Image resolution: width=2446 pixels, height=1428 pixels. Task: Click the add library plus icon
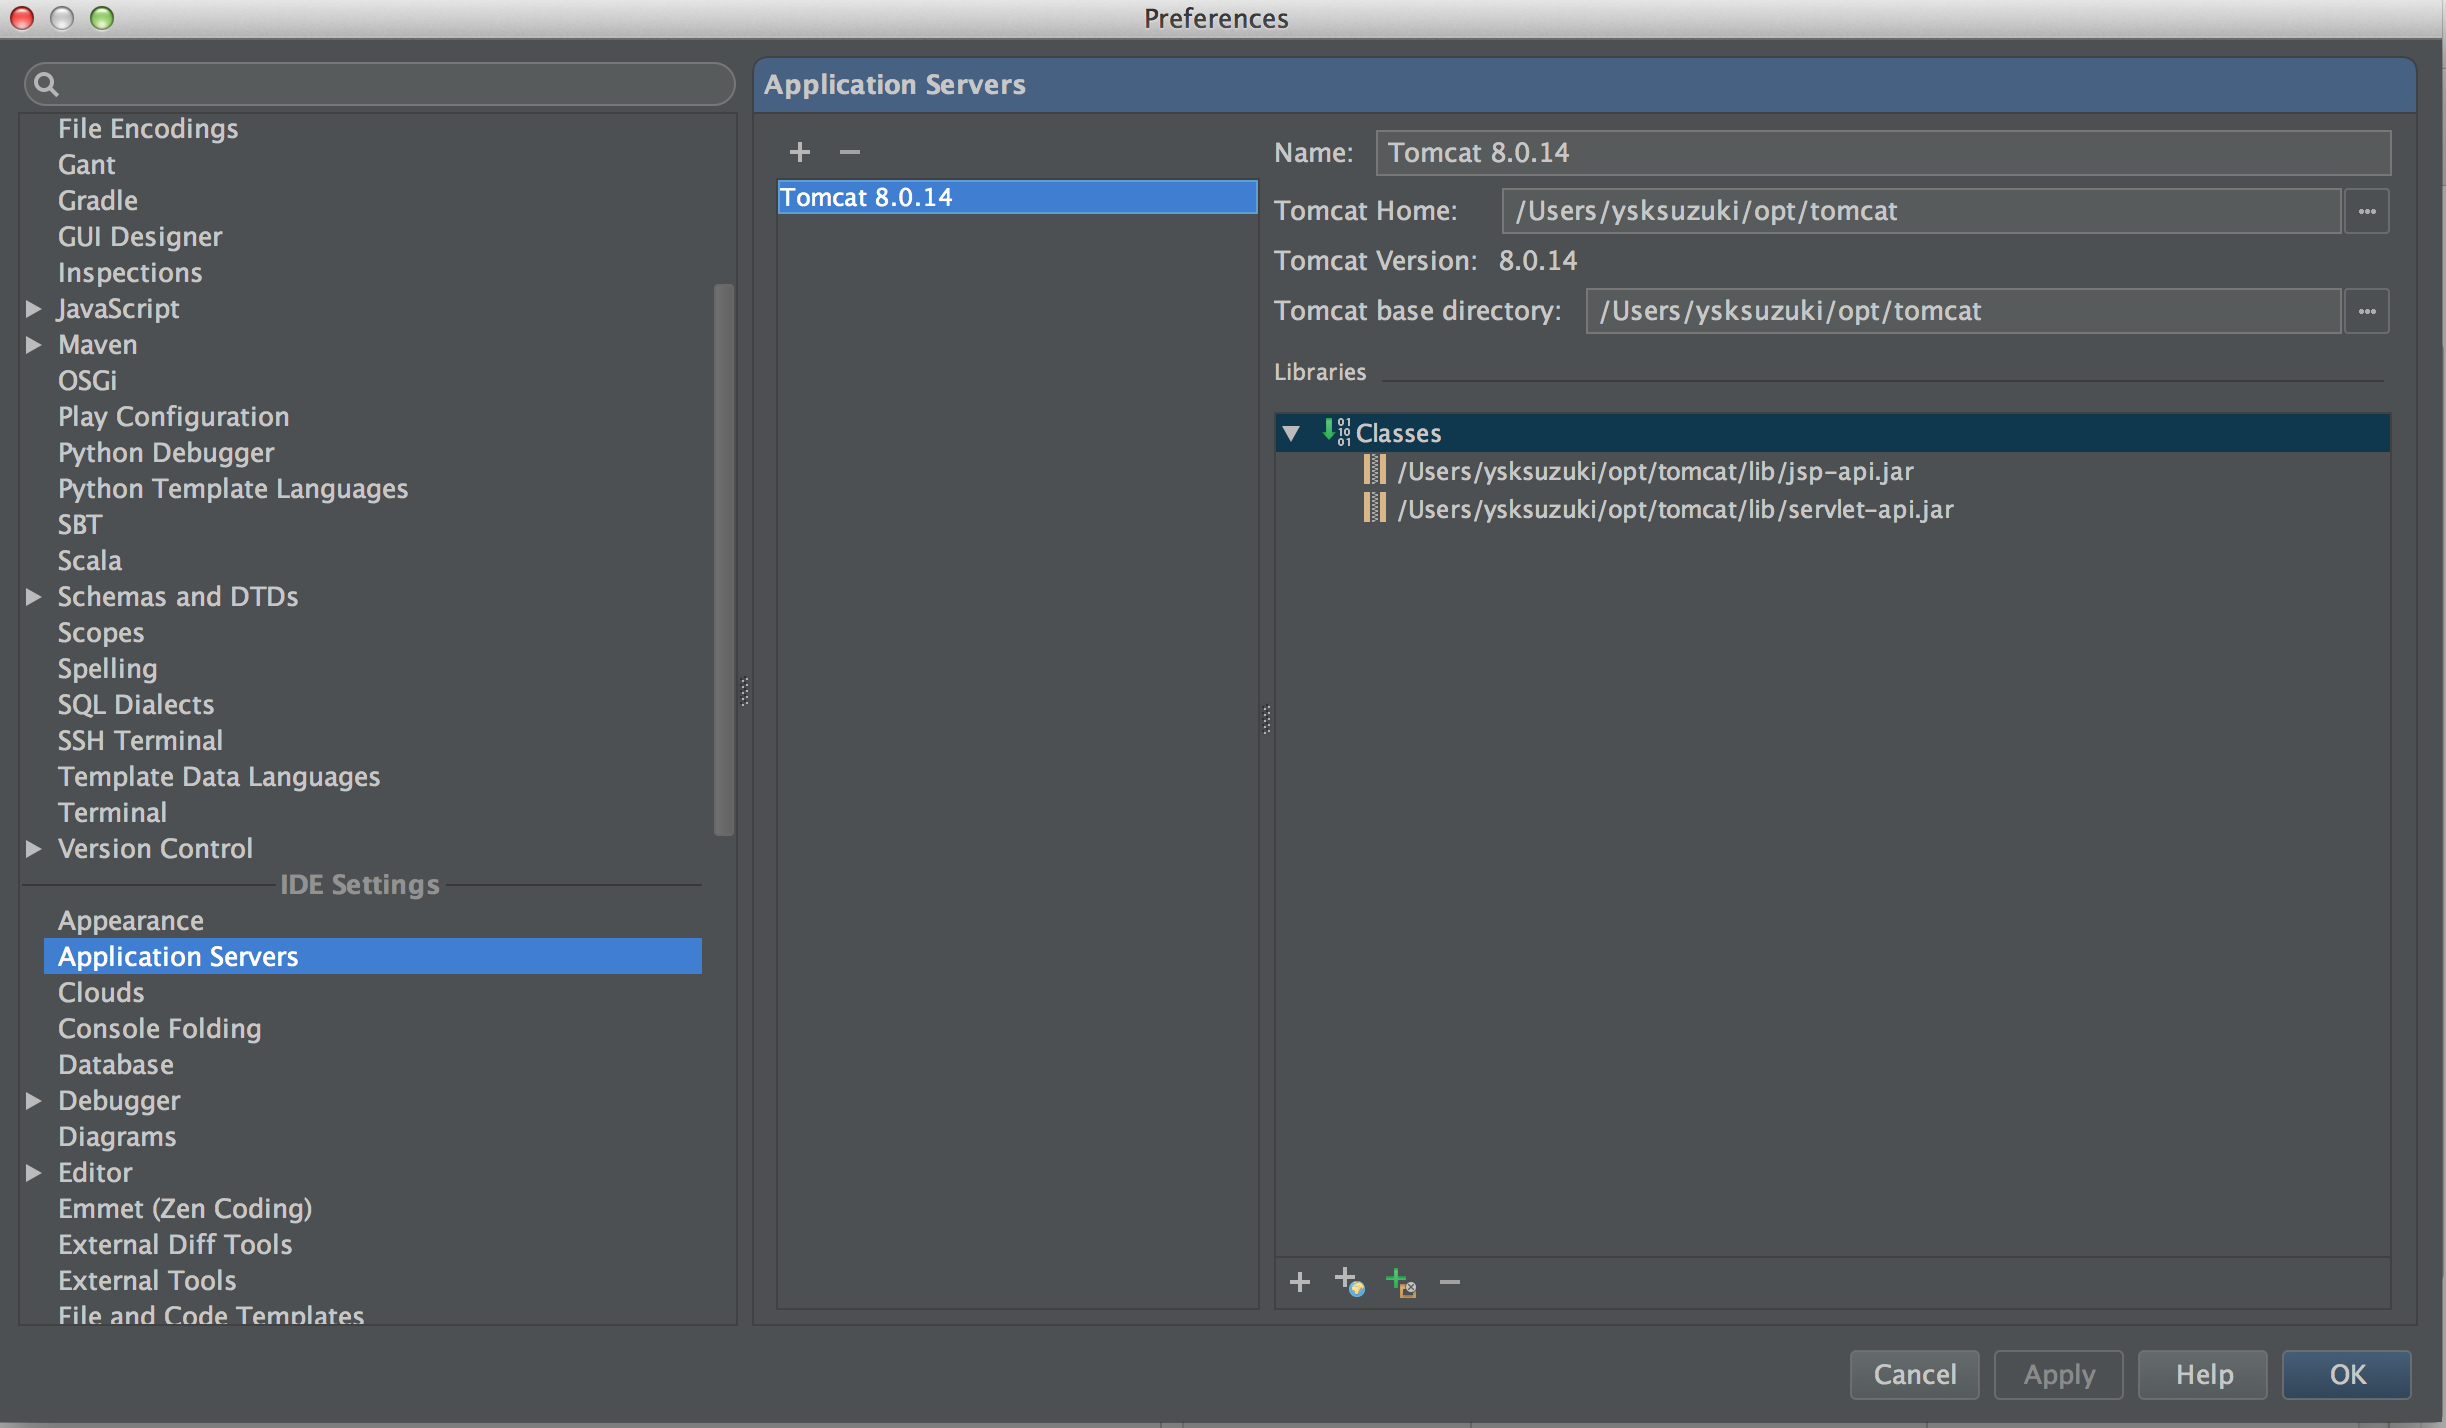(1300, 1282)
